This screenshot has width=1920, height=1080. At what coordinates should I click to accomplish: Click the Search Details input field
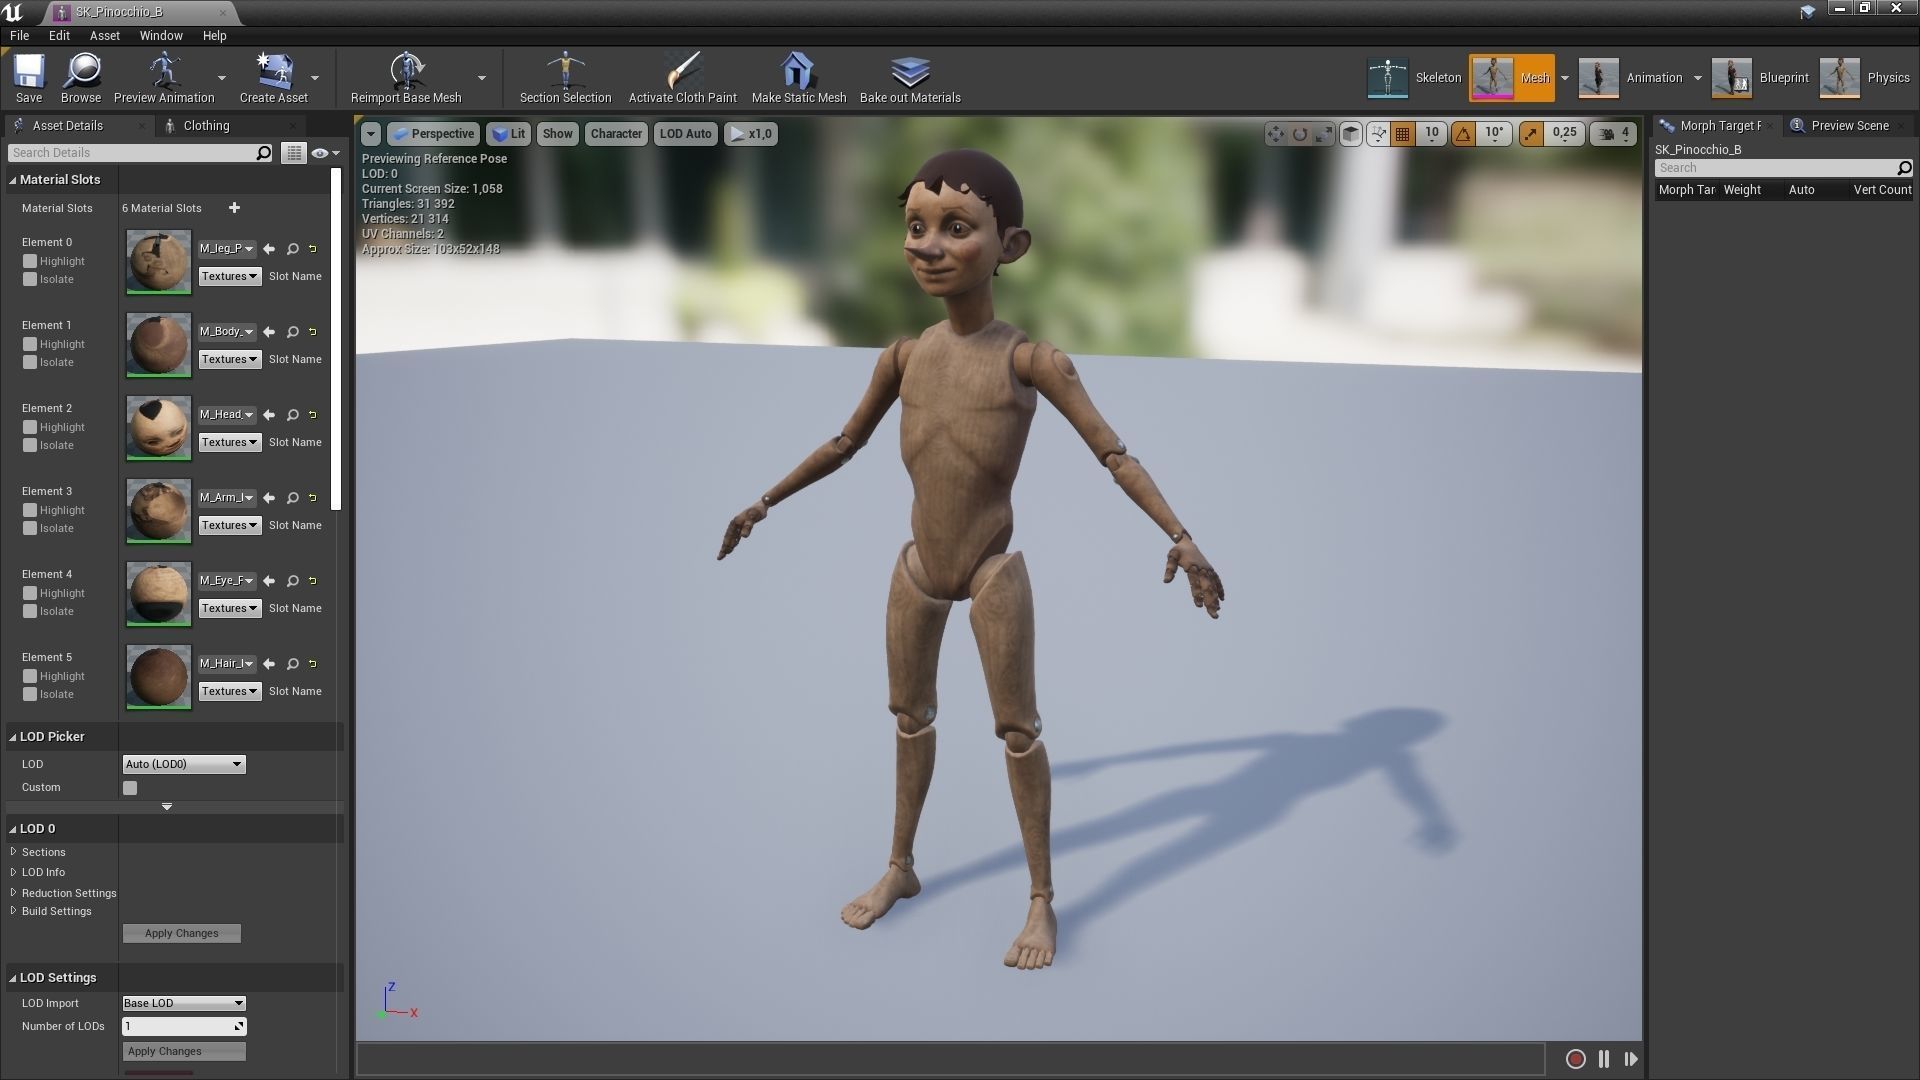point(132,153)
